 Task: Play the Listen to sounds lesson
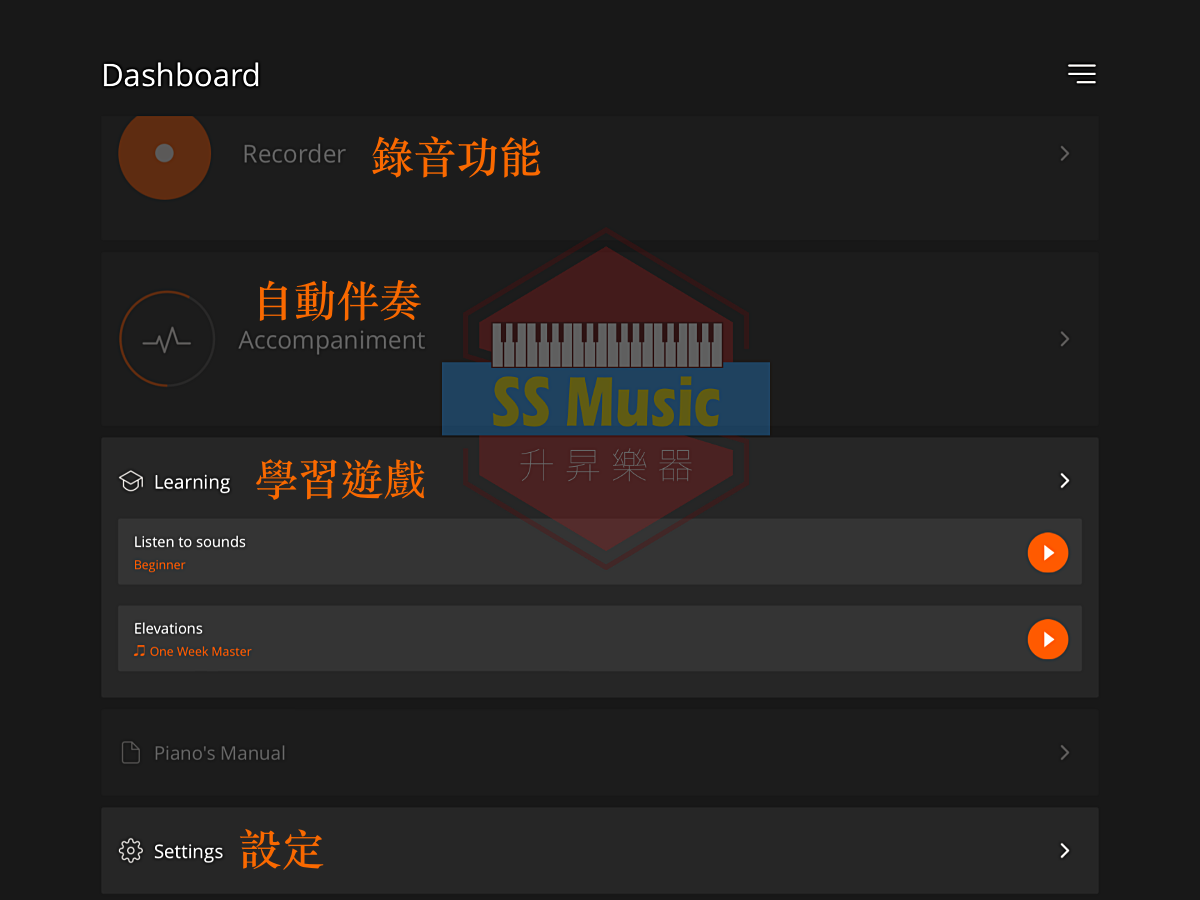pyautogui.click(x=1048, y=552)
